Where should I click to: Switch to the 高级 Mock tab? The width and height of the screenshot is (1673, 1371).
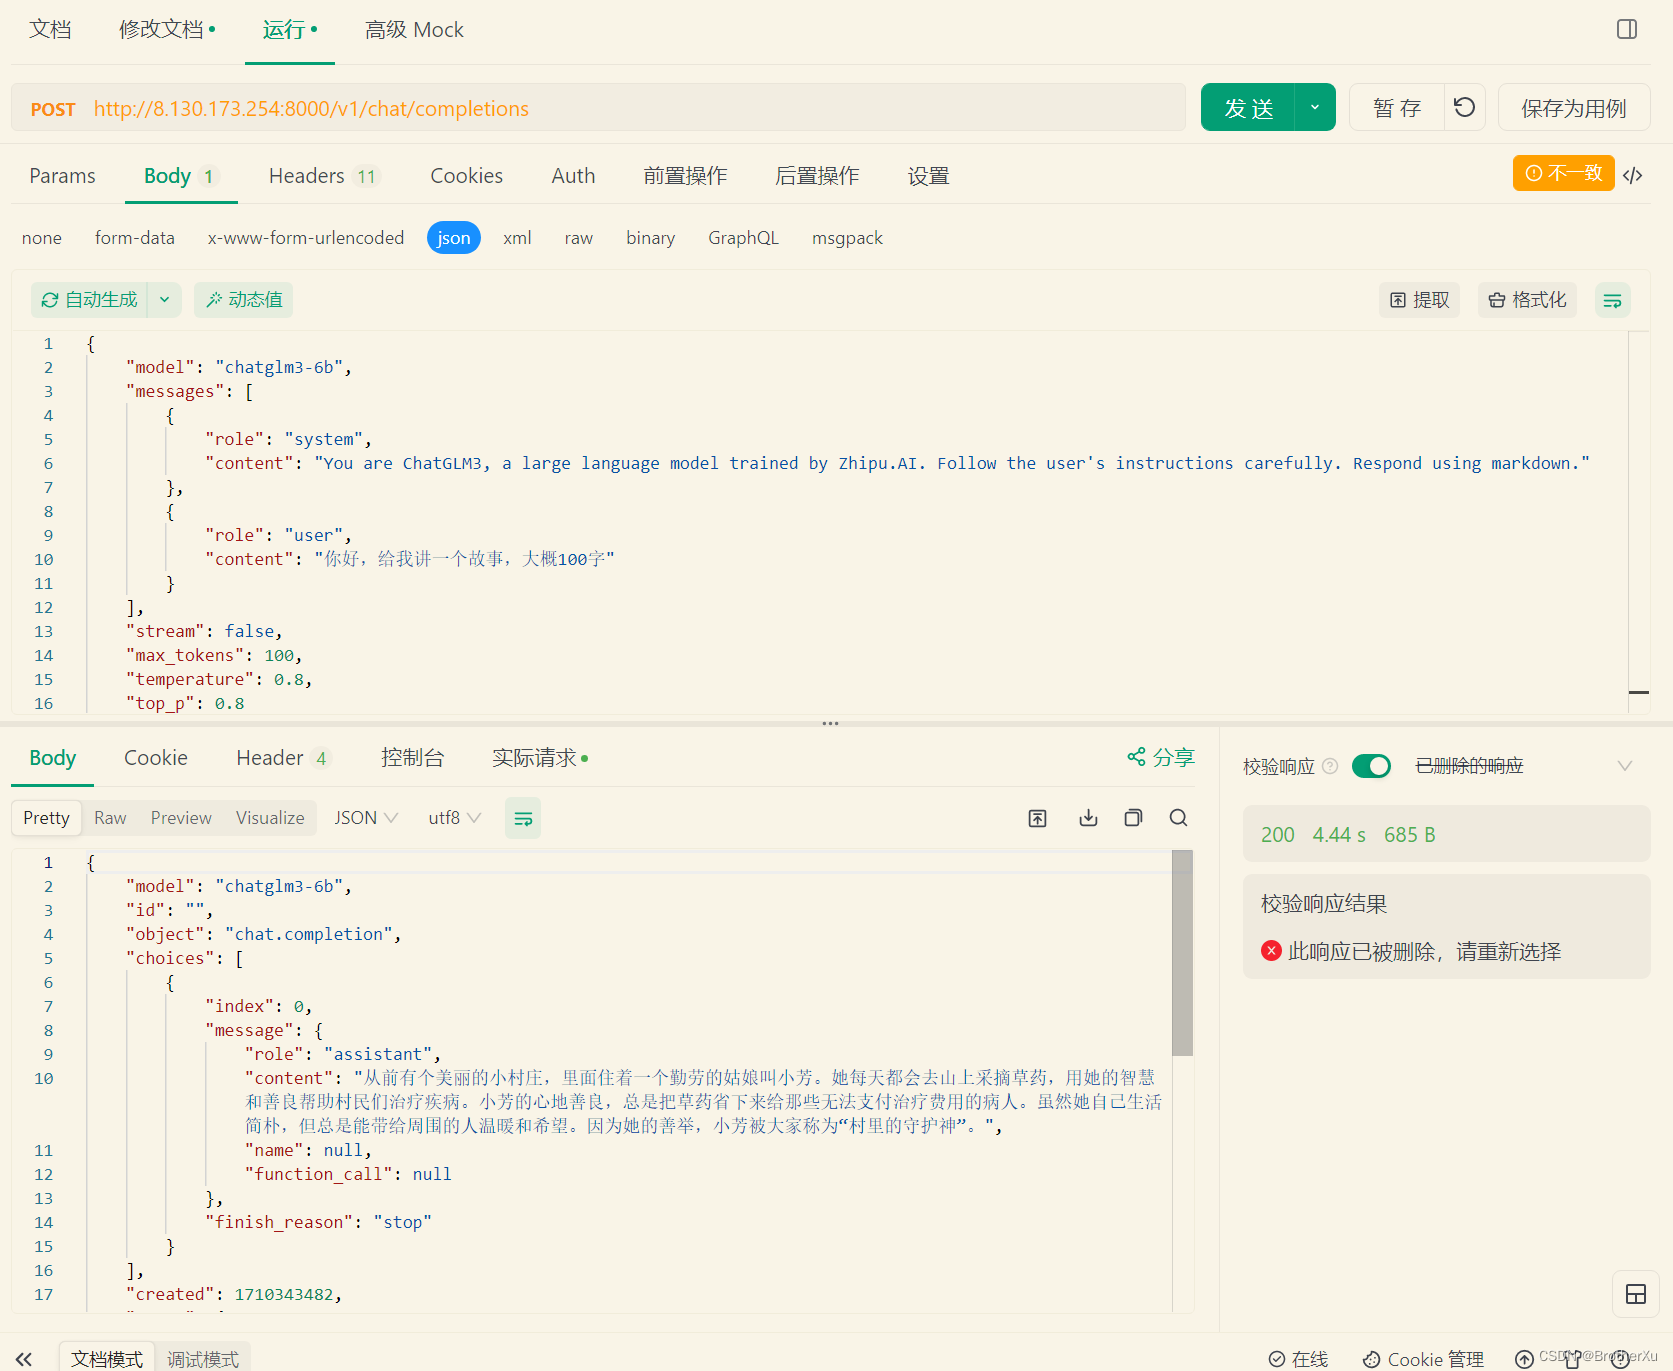click(x=414, y=30)
